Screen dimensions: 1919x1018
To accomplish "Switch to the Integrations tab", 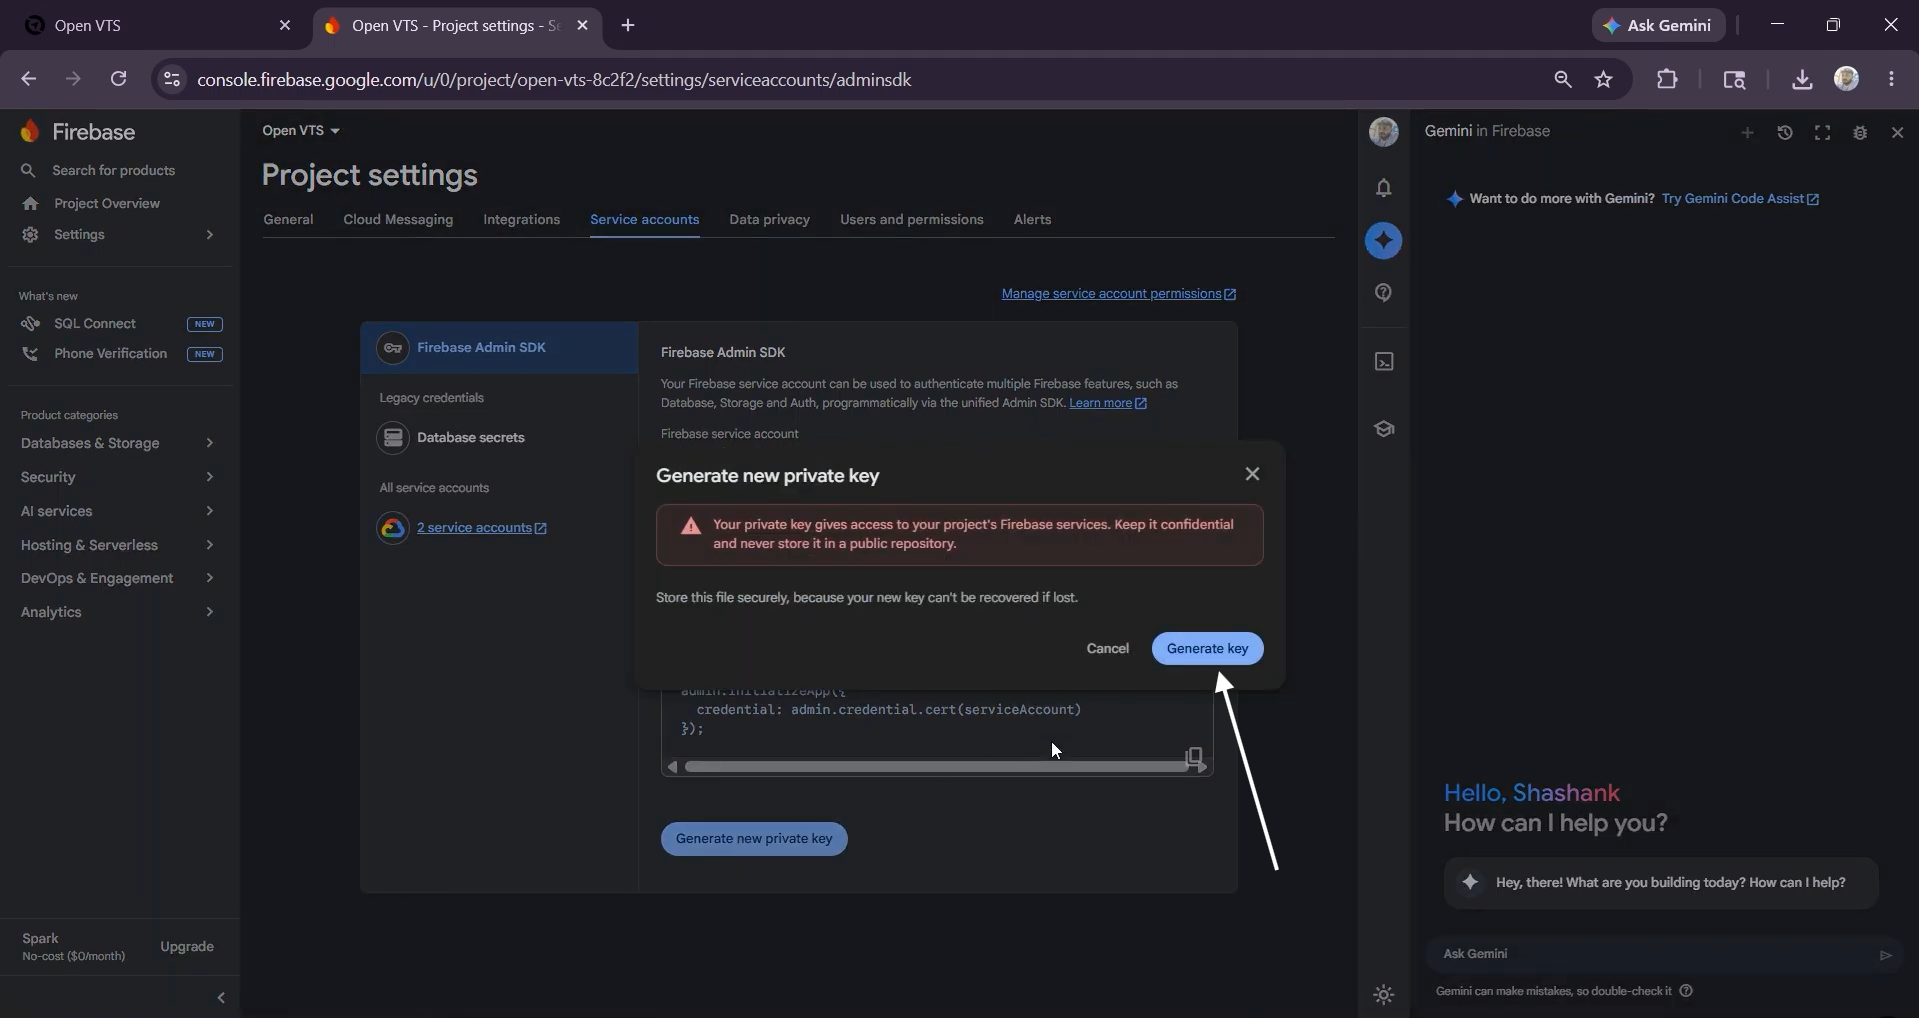I will [x=521, y=220].
